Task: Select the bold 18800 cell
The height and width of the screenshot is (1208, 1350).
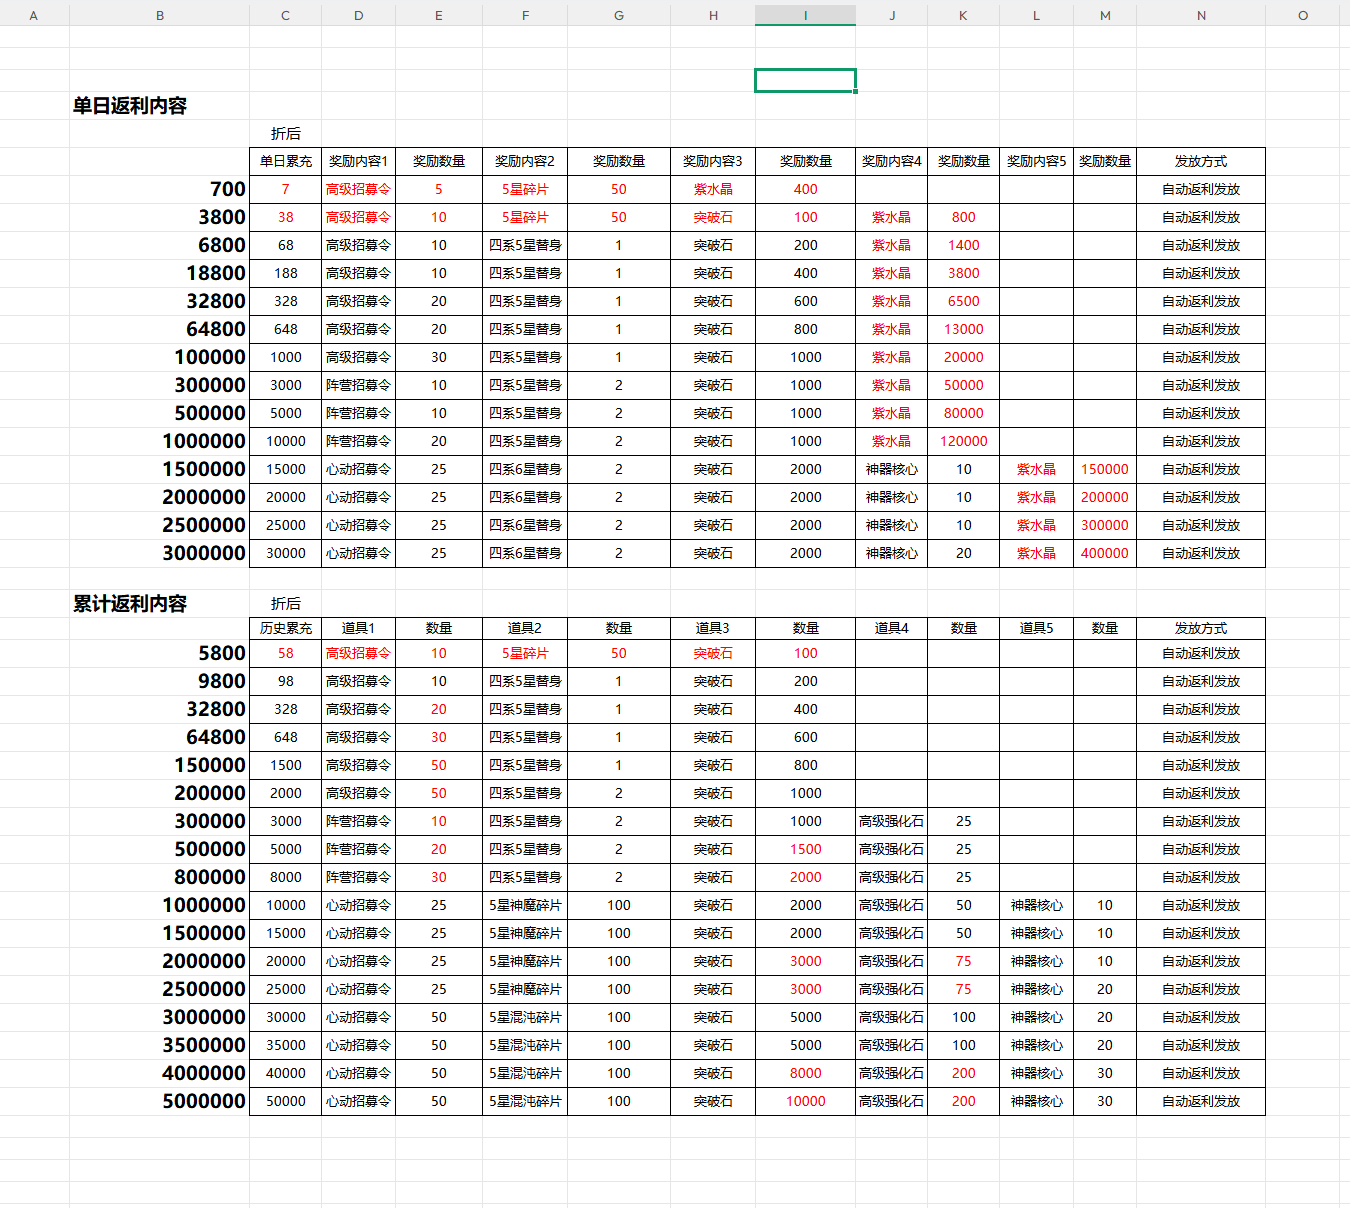Action: pyautogui.click(x=215, y=273)
